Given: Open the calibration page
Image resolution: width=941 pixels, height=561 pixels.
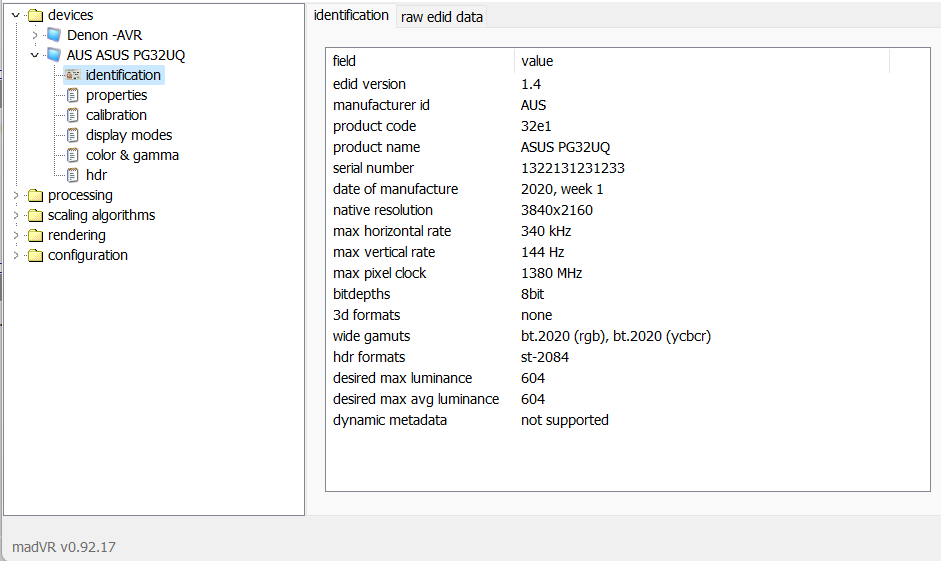Looking at the screenshot, I should point(116,115).
